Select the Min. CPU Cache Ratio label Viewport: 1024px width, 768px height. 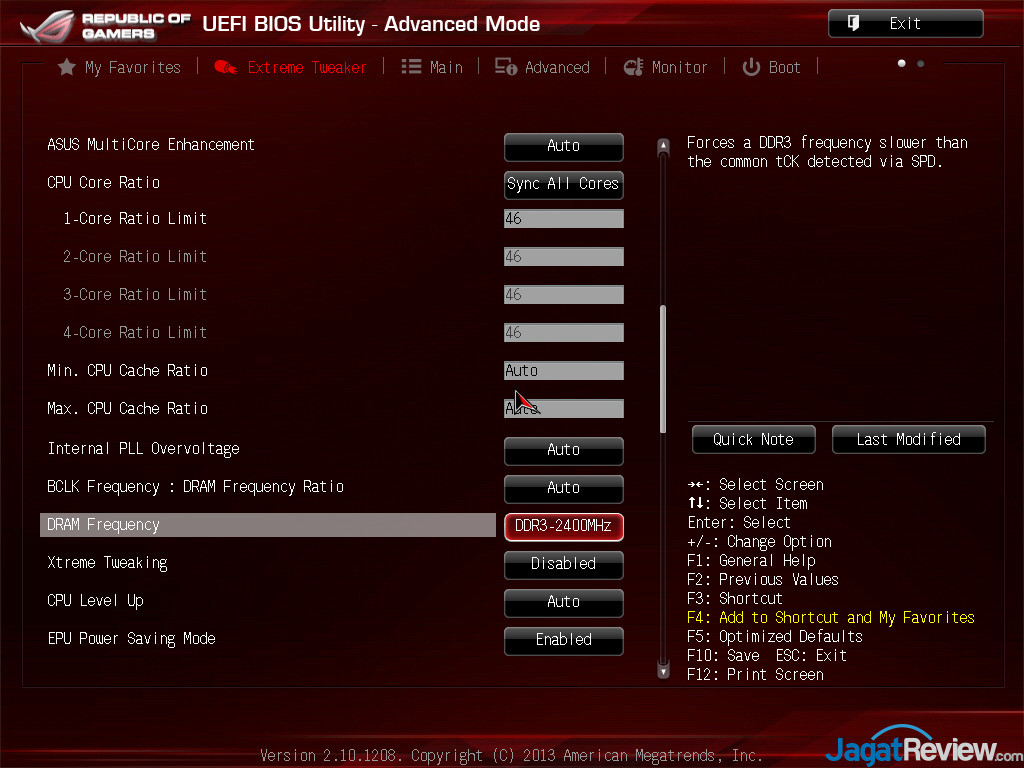[127, 370]
